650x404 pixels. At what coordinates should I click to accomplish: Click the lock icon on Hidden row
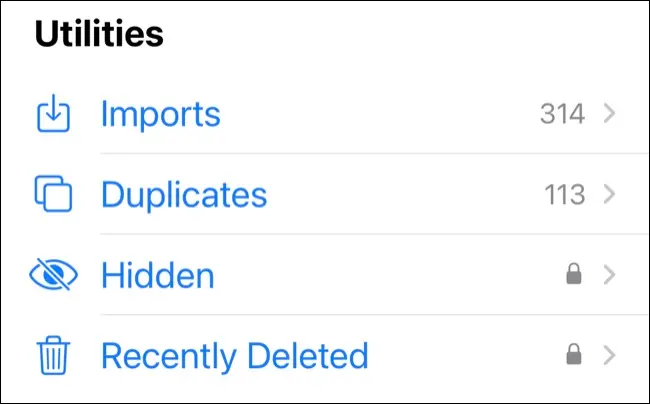[x=574, y=275]
